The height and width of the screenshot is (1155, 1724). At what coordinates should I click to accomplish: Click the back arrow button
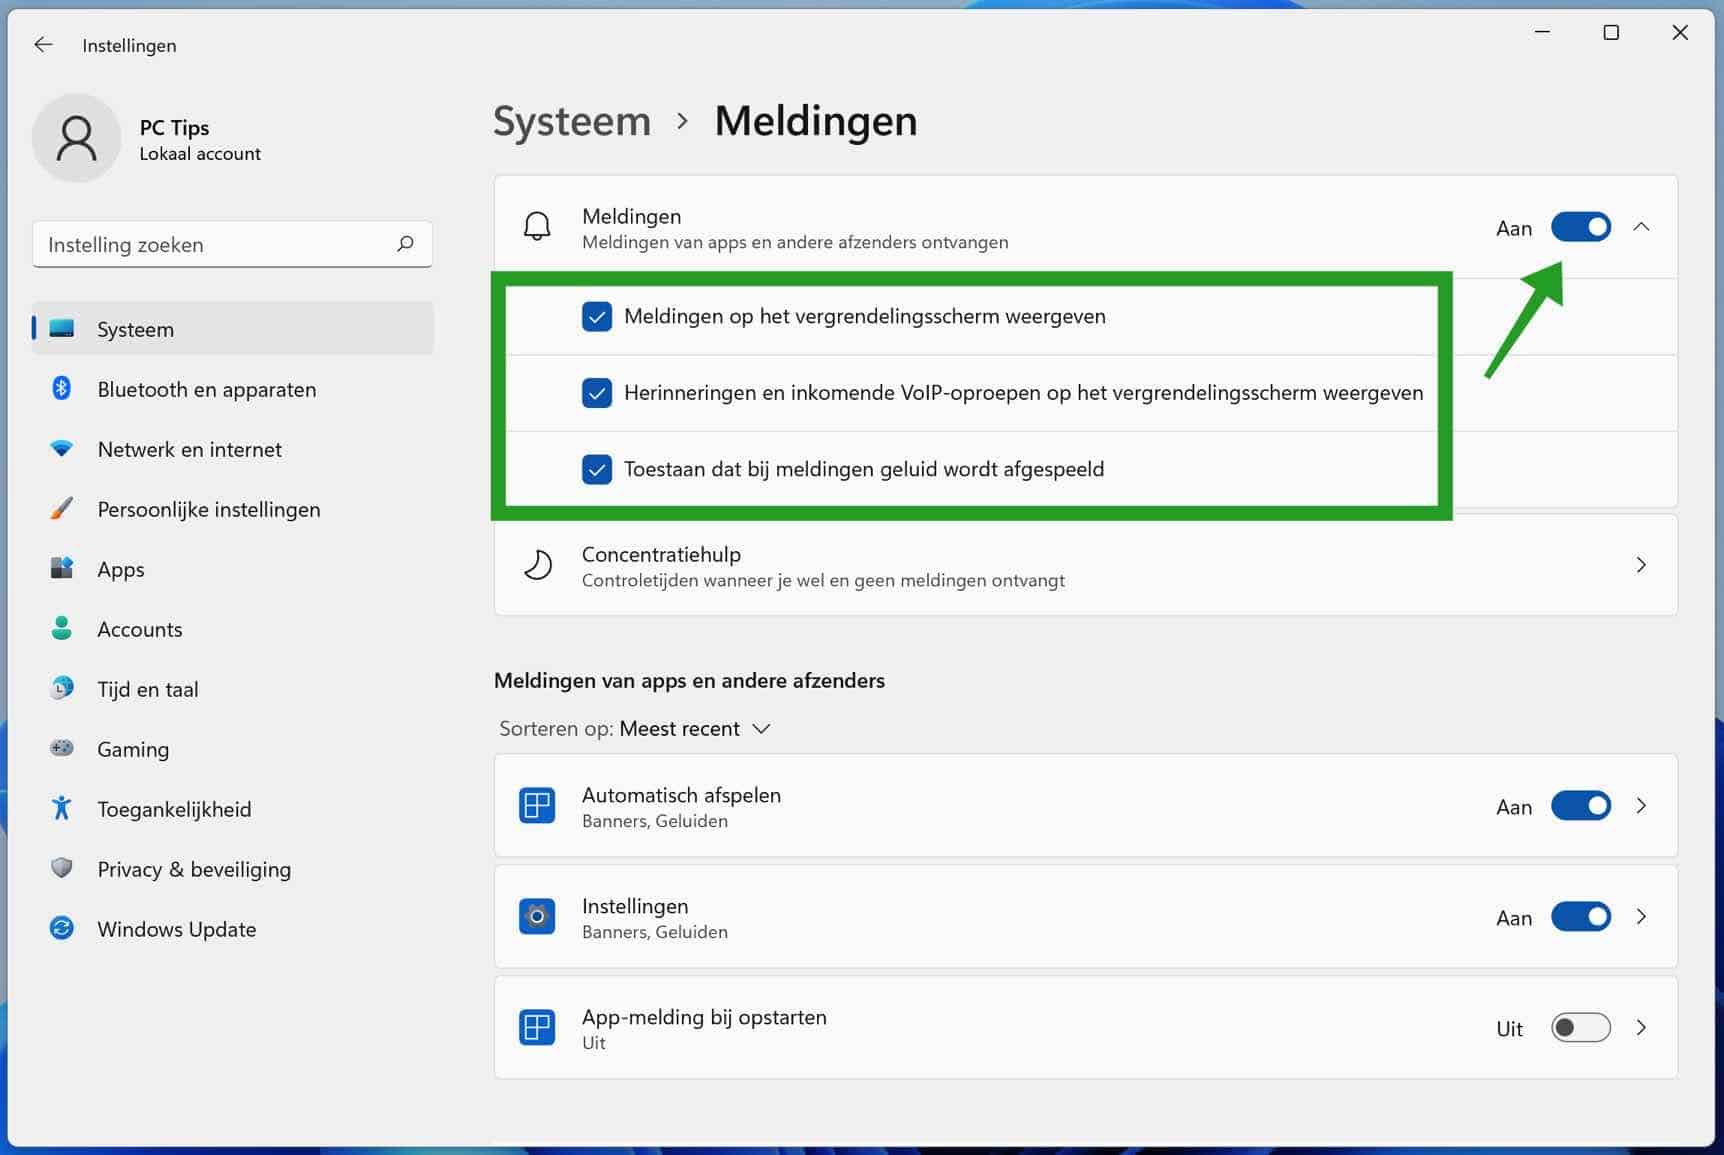click(x=43, y=44)
